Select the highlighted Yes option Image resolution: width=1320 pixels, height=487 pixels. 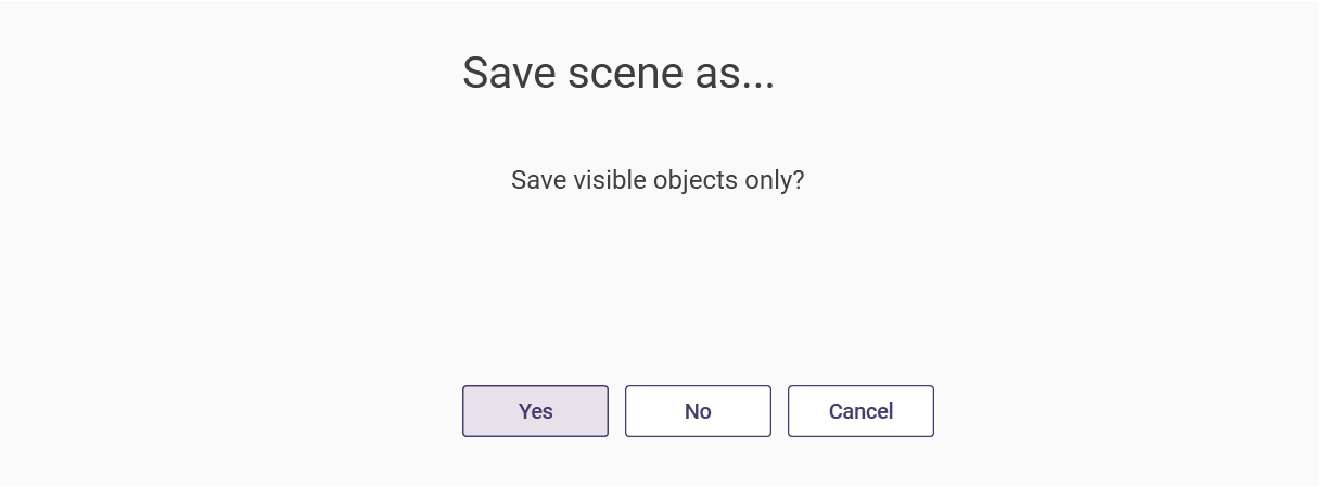pyautogui.click(x=535, y=411)
